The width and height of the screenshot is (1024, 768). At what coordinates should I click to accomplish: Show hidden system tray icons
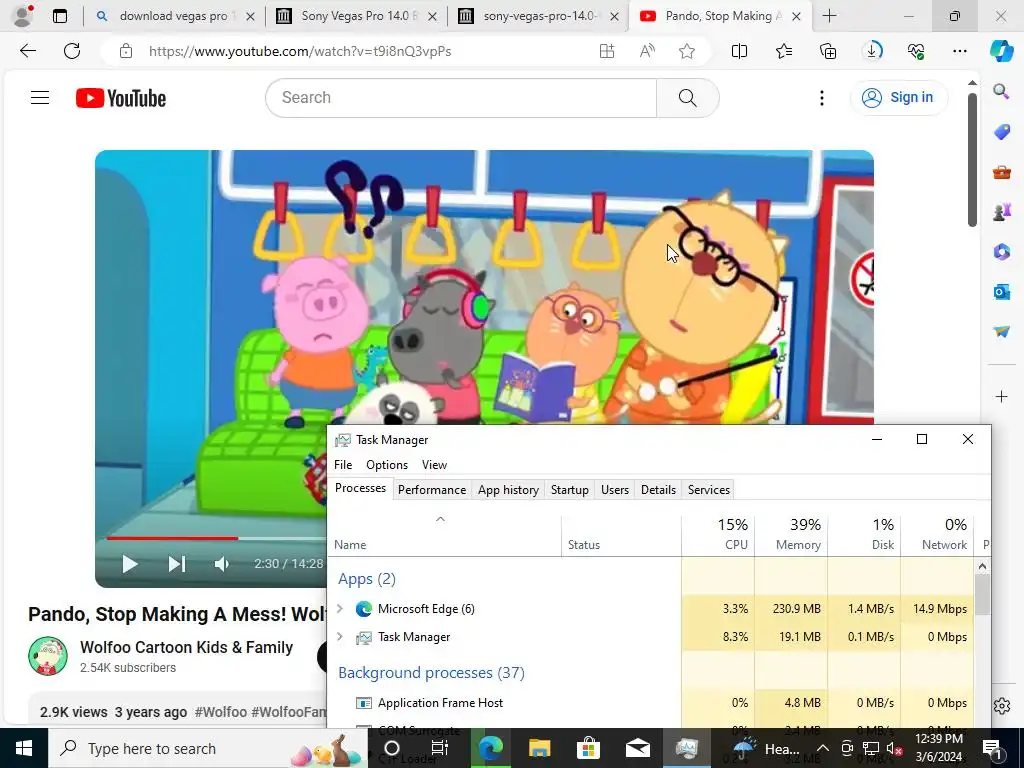click(x=823, y=748)
